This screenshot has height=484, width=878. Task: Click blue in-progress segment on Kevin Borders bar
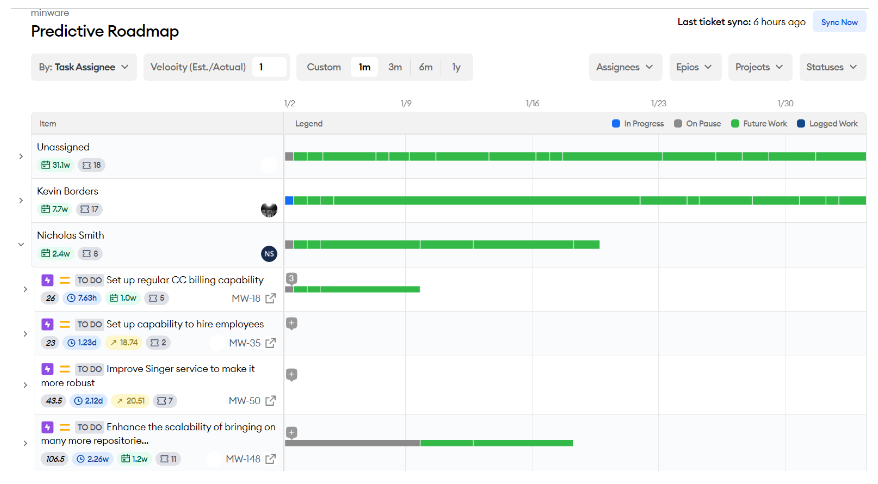289,201
